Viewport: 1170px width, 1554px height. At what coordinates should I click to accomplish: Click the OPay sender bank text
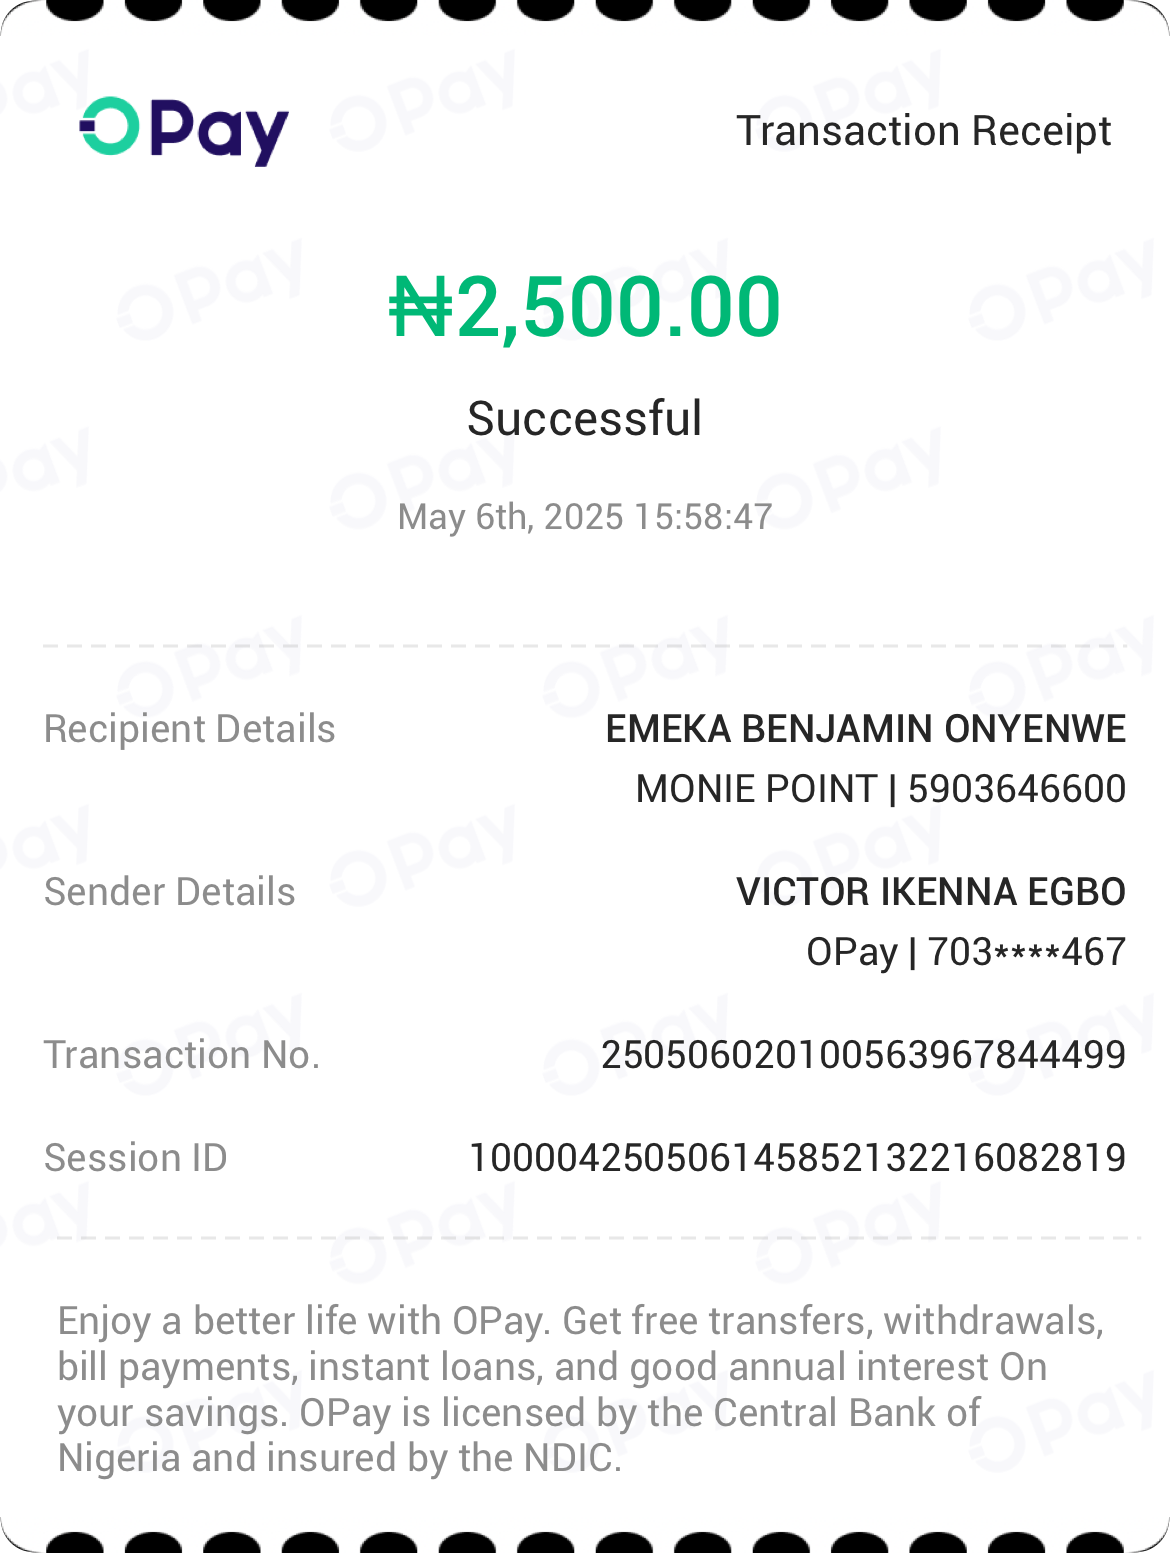tap(852, 952)
